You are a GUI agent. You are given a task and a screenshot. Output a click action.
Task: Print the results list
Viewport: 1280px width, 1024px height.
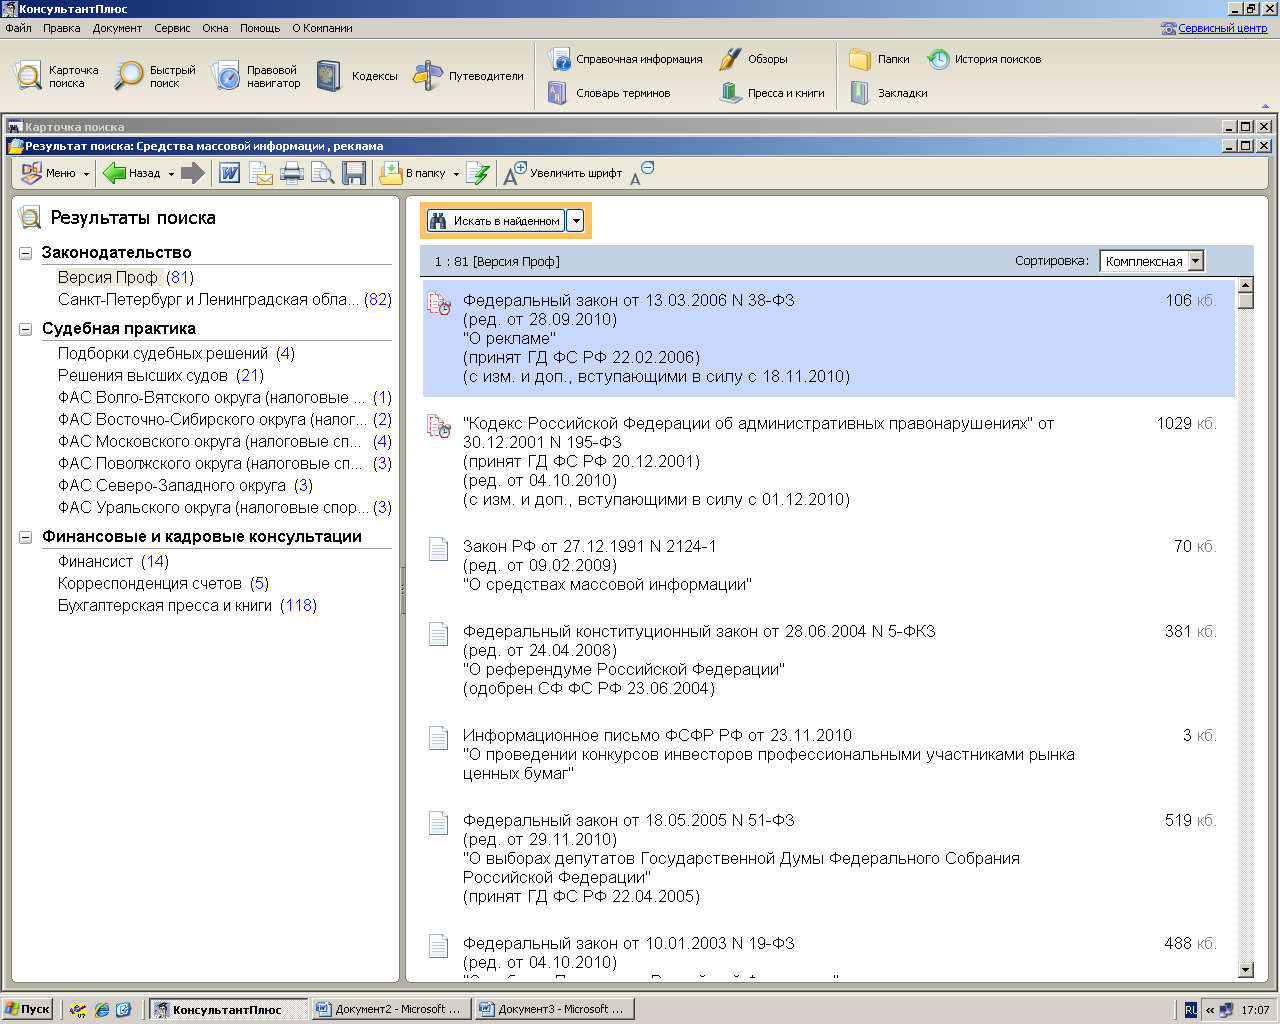(292, 173)
